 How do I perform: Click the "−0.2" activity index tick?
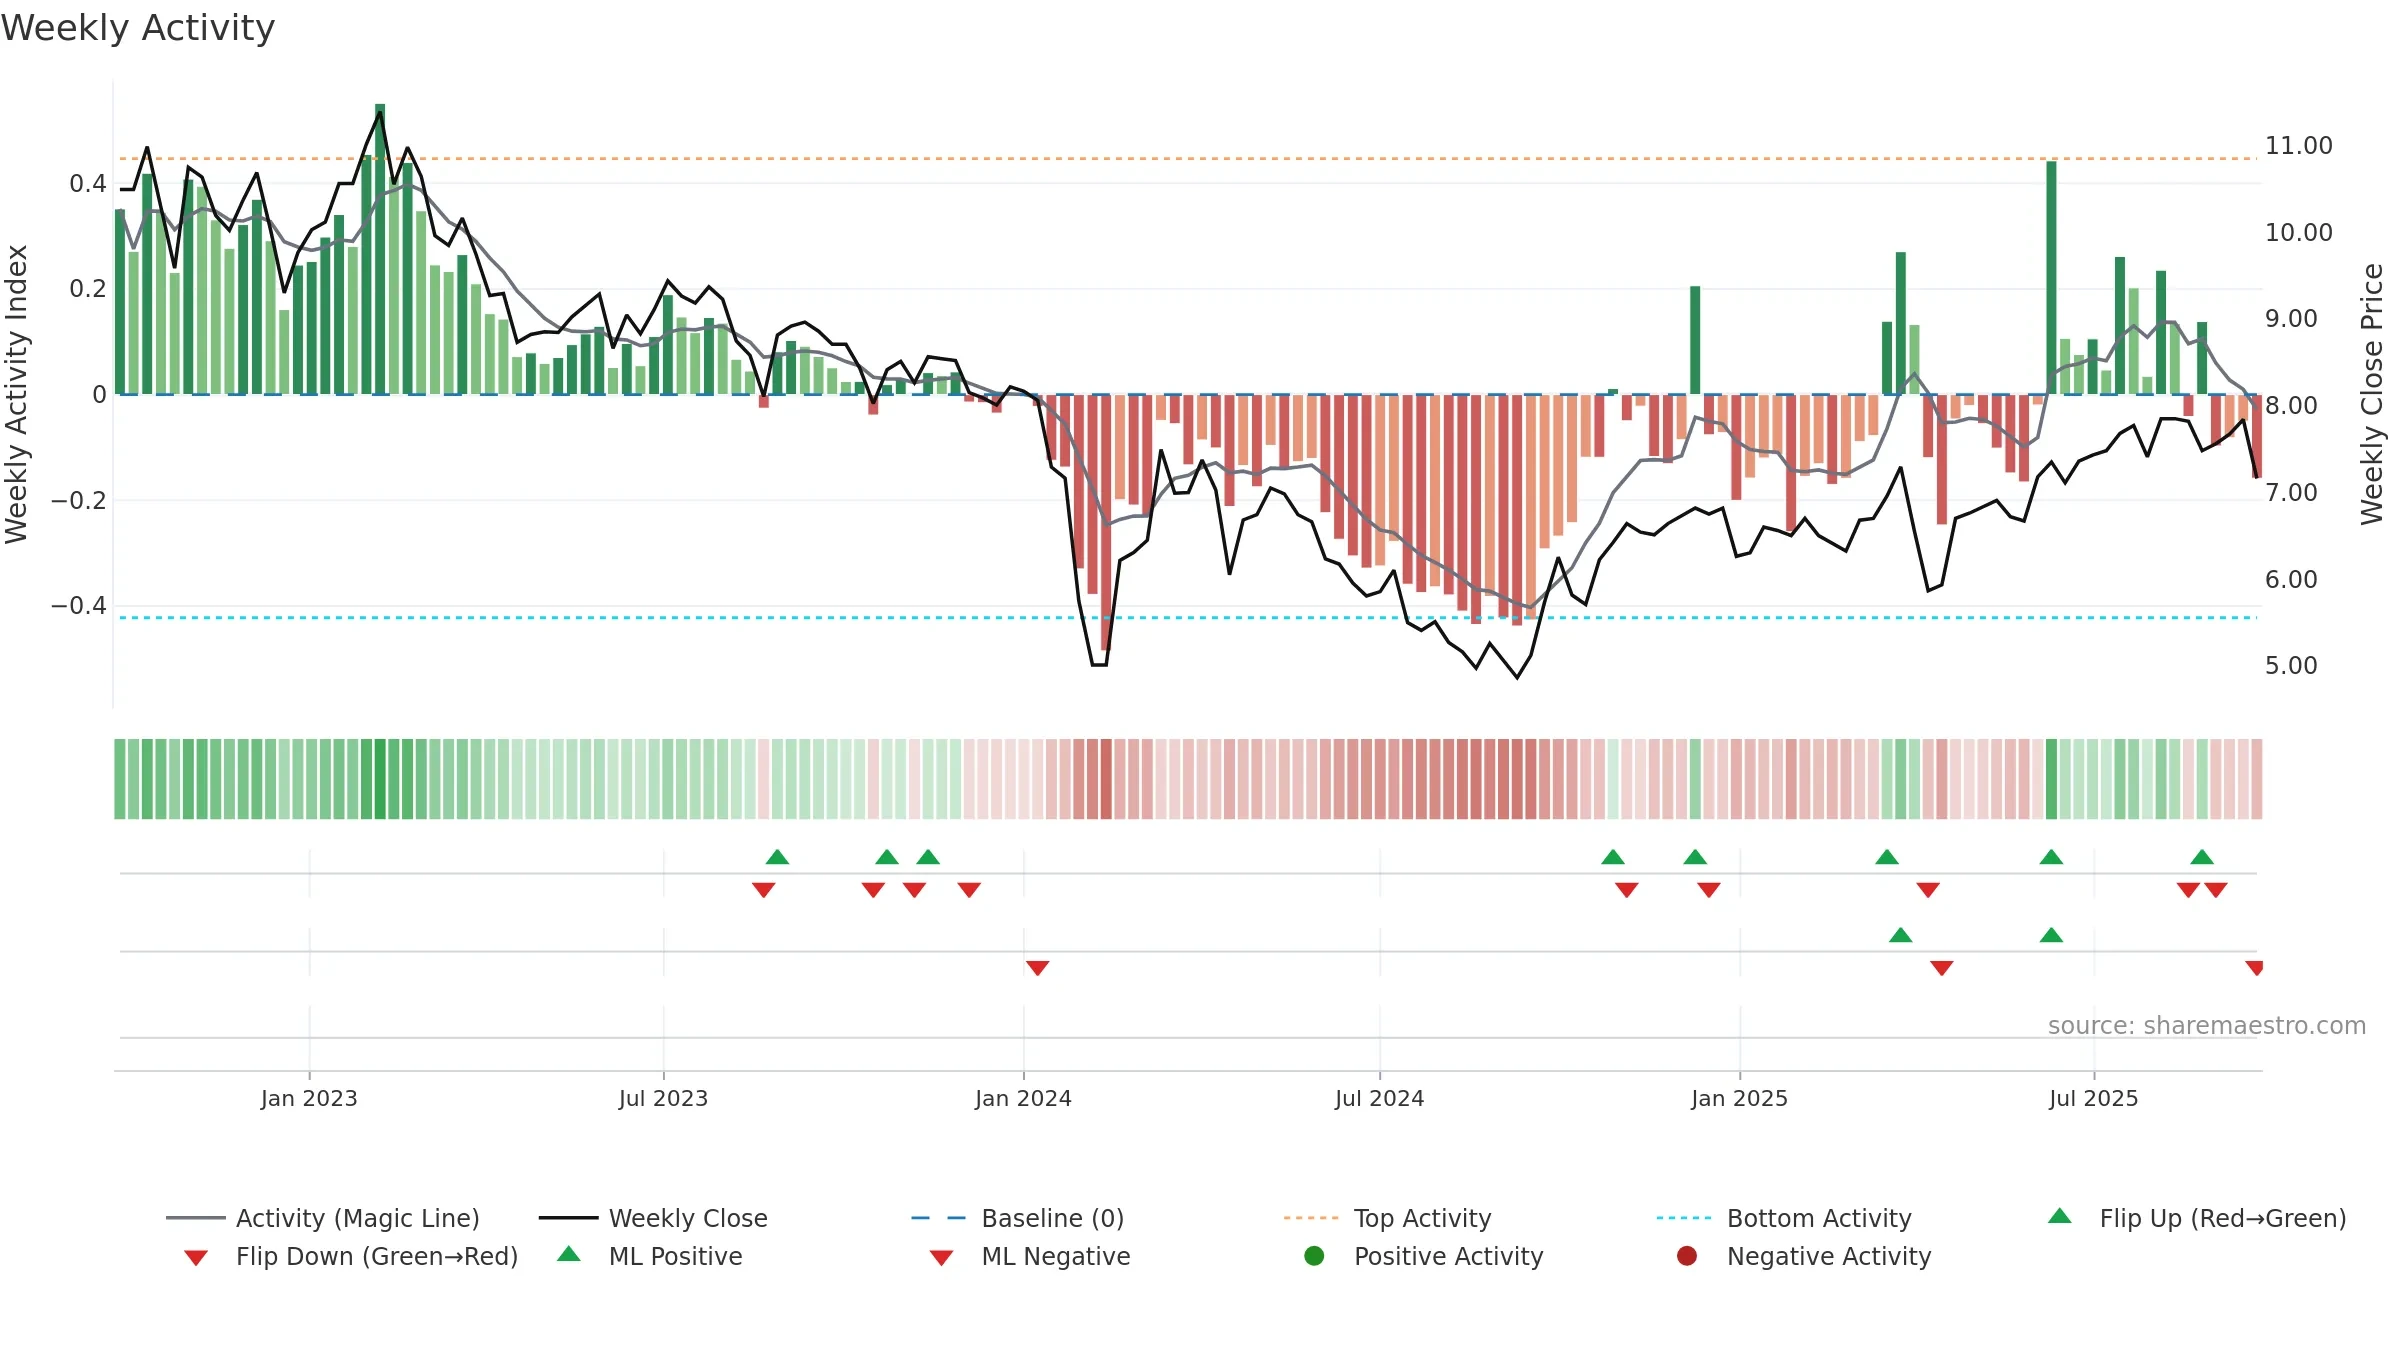point(78,500)
